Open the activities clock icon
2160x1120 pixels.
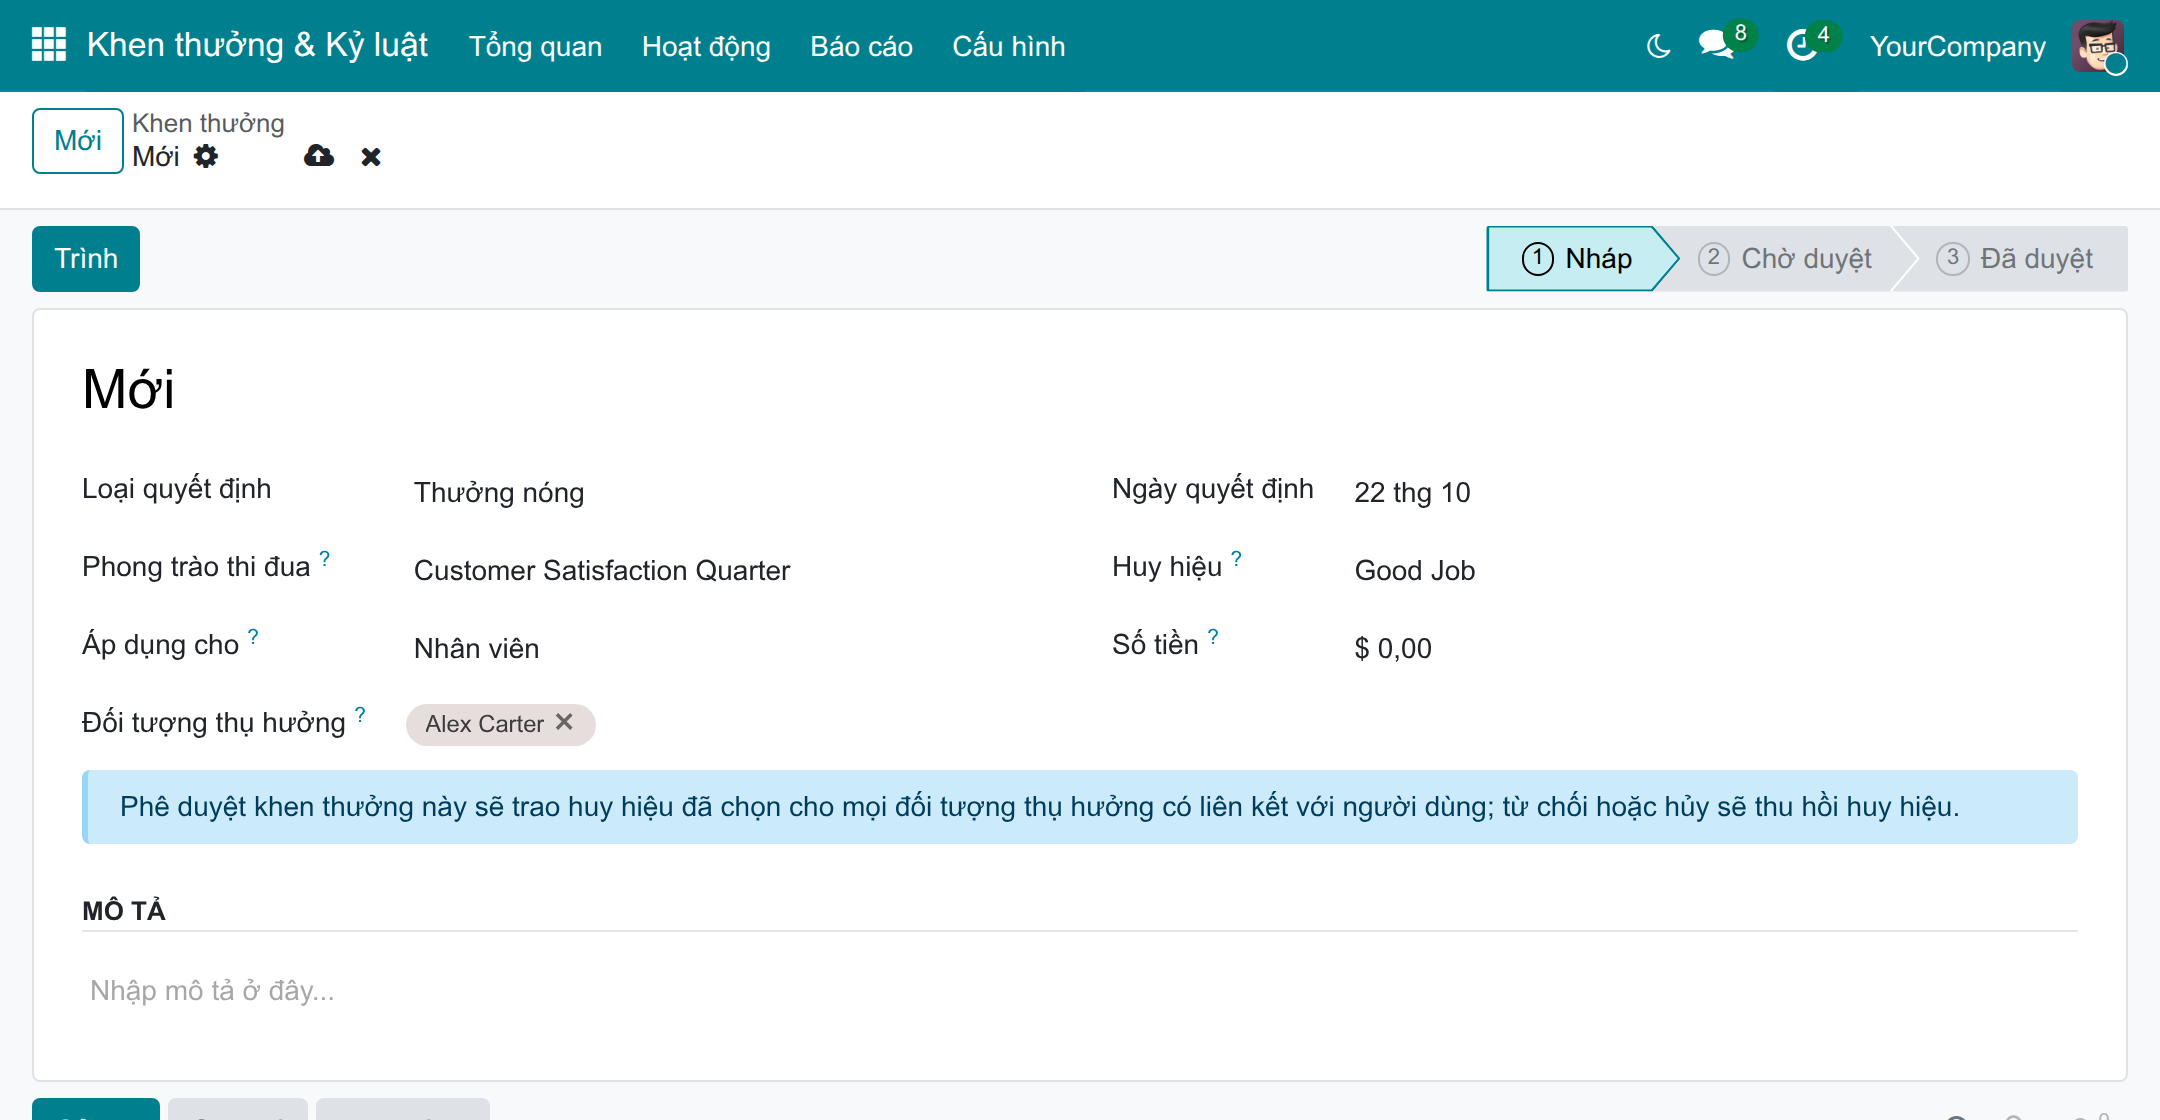pos(1802,45)
